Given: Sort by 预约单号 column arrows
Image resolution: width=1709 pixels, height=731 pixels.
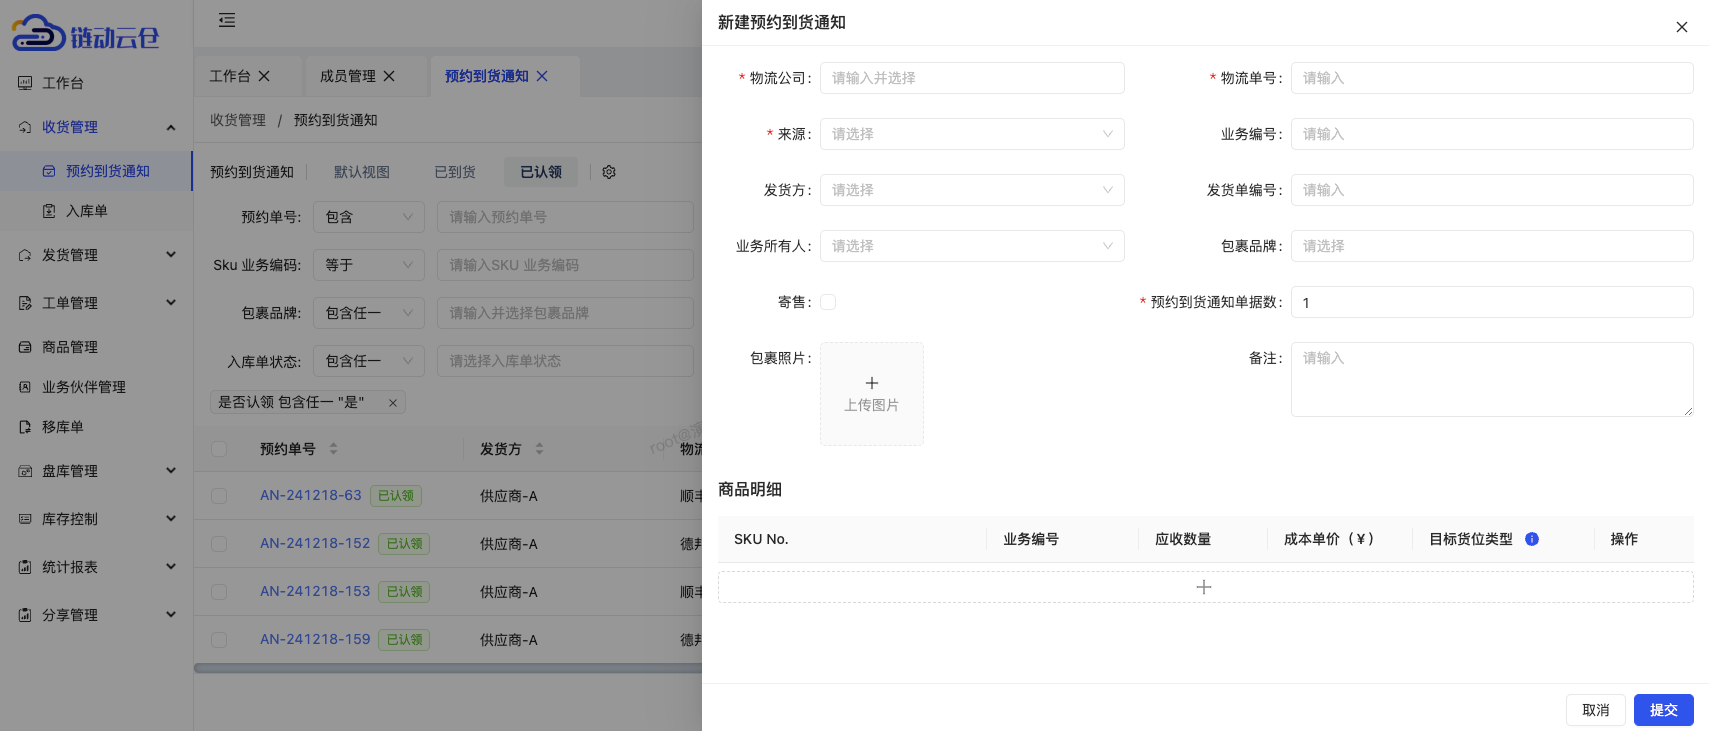Looking at the screenshot, I should click(333, 449).
